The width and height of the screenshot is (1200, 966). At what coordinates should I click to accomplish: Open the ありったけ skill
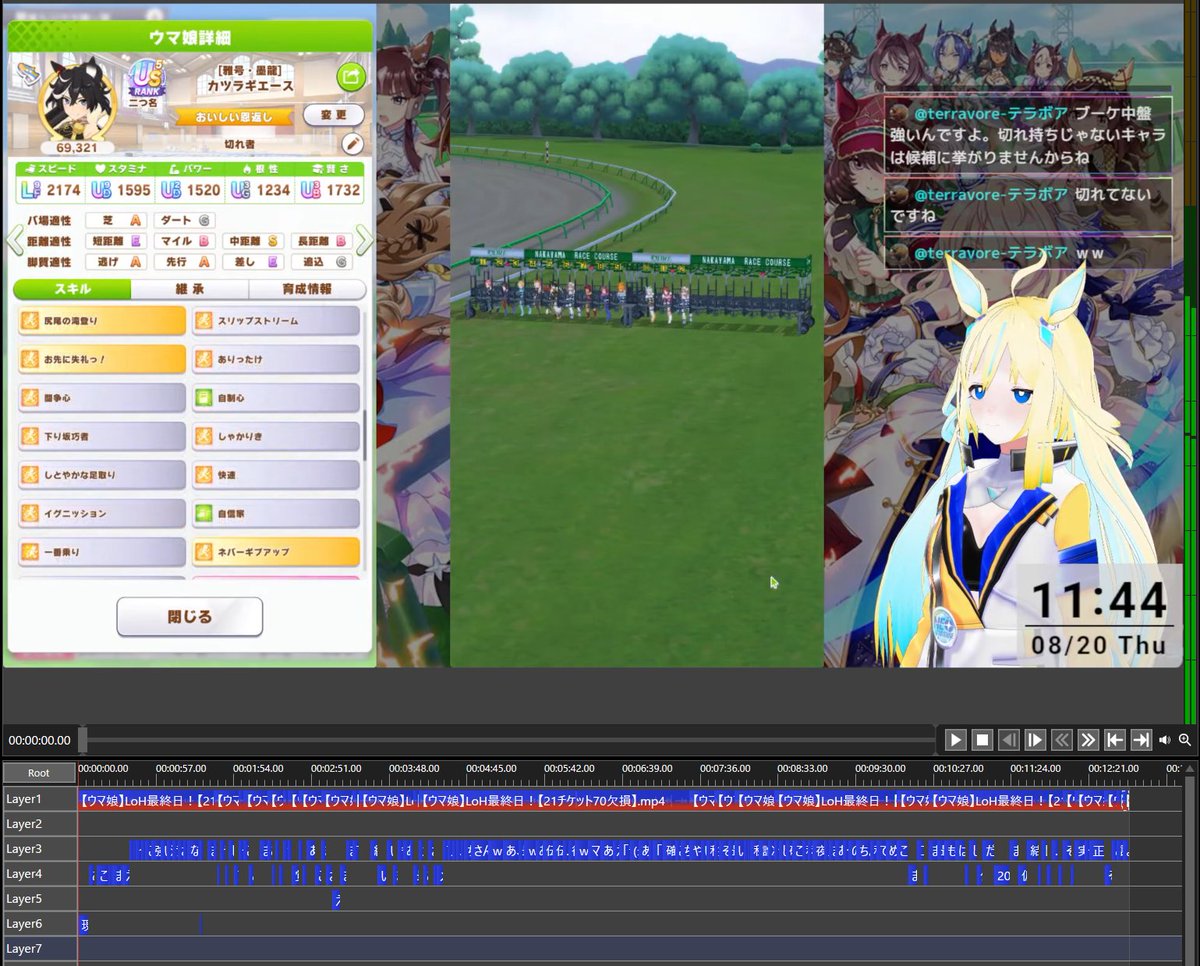[275, 359]
